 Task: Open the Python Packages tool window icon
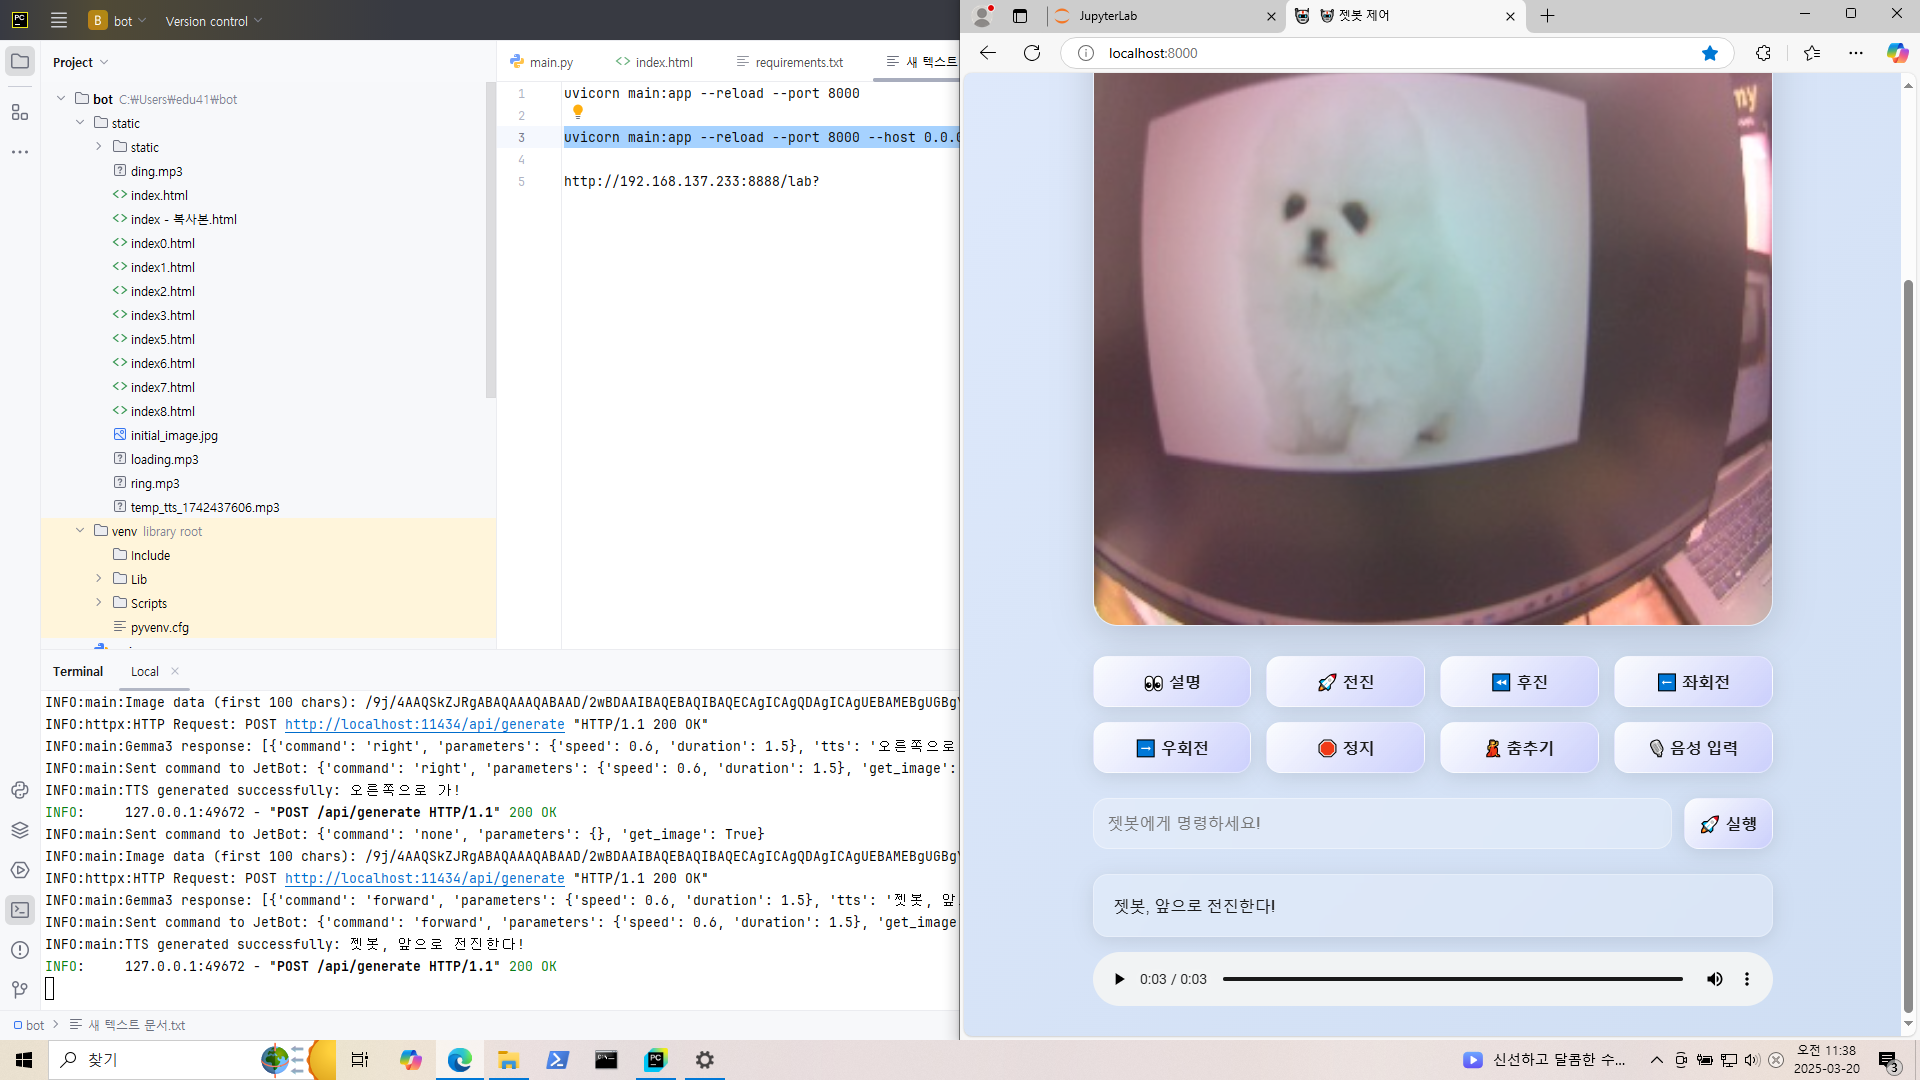click(20, 830)
